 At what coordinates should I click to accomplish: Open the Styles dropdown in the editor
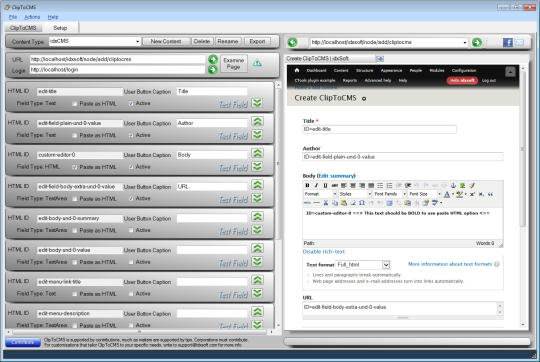[370, 194]
